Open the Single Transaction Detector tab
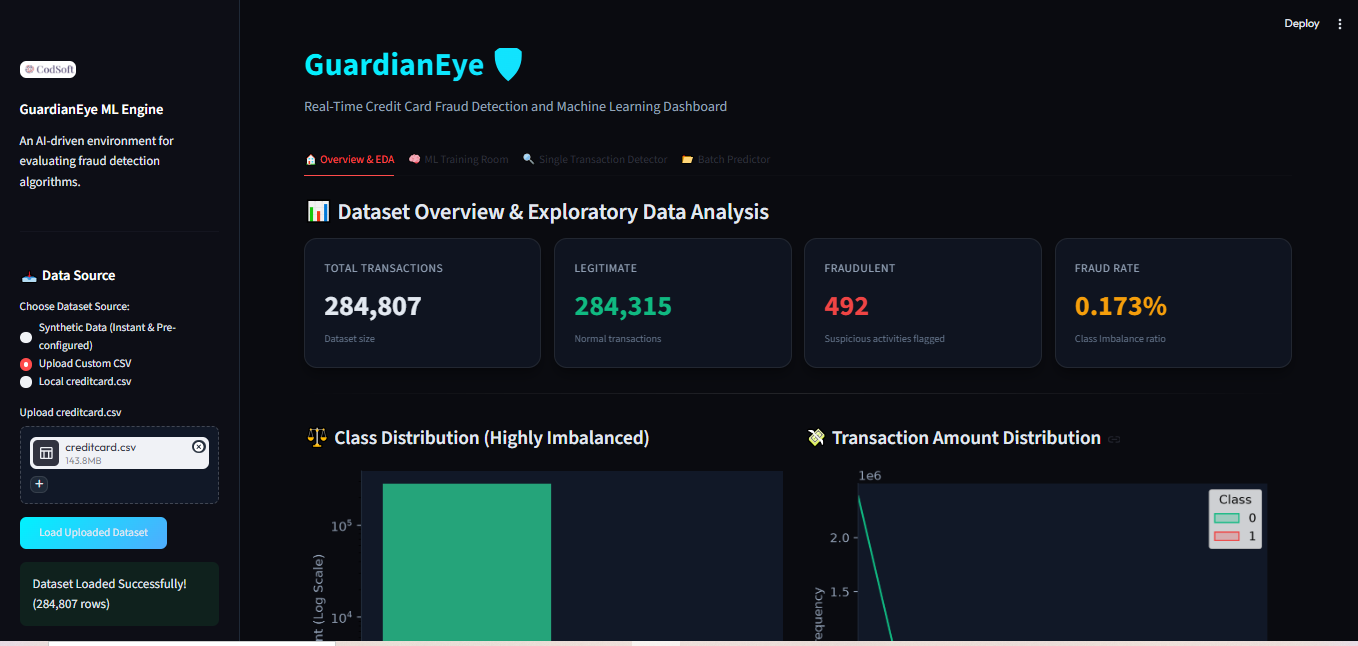The image size is (1358, 646). tap(595, 159)
